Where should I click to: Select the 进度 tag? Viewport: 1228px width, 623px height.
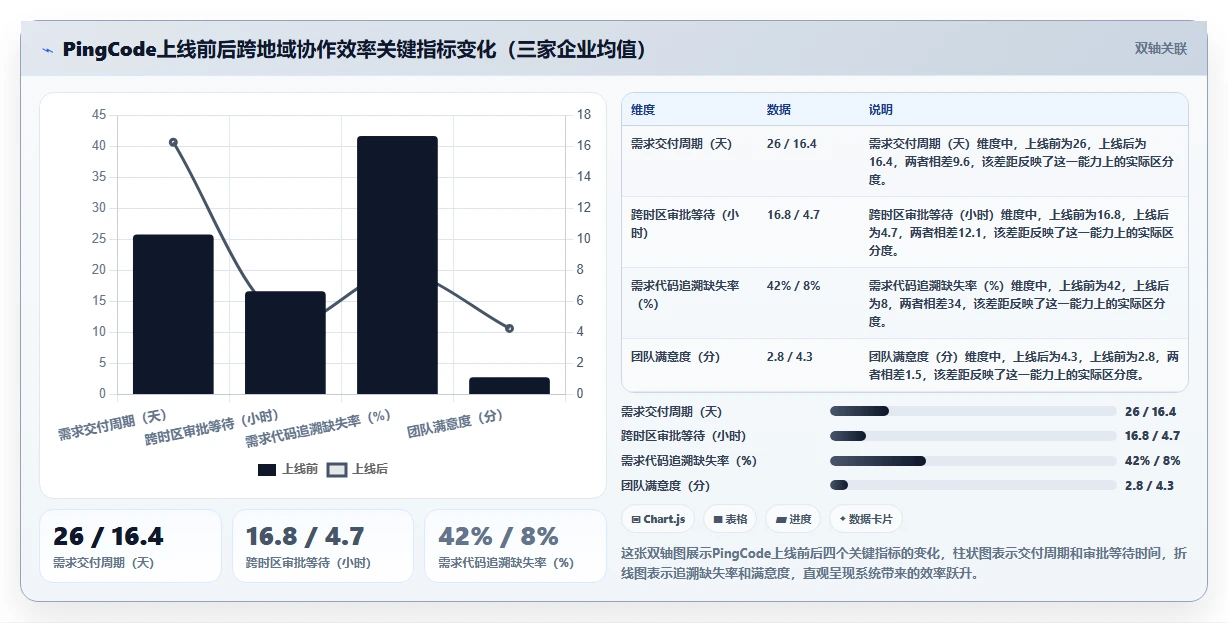click(x=794, y=519)
